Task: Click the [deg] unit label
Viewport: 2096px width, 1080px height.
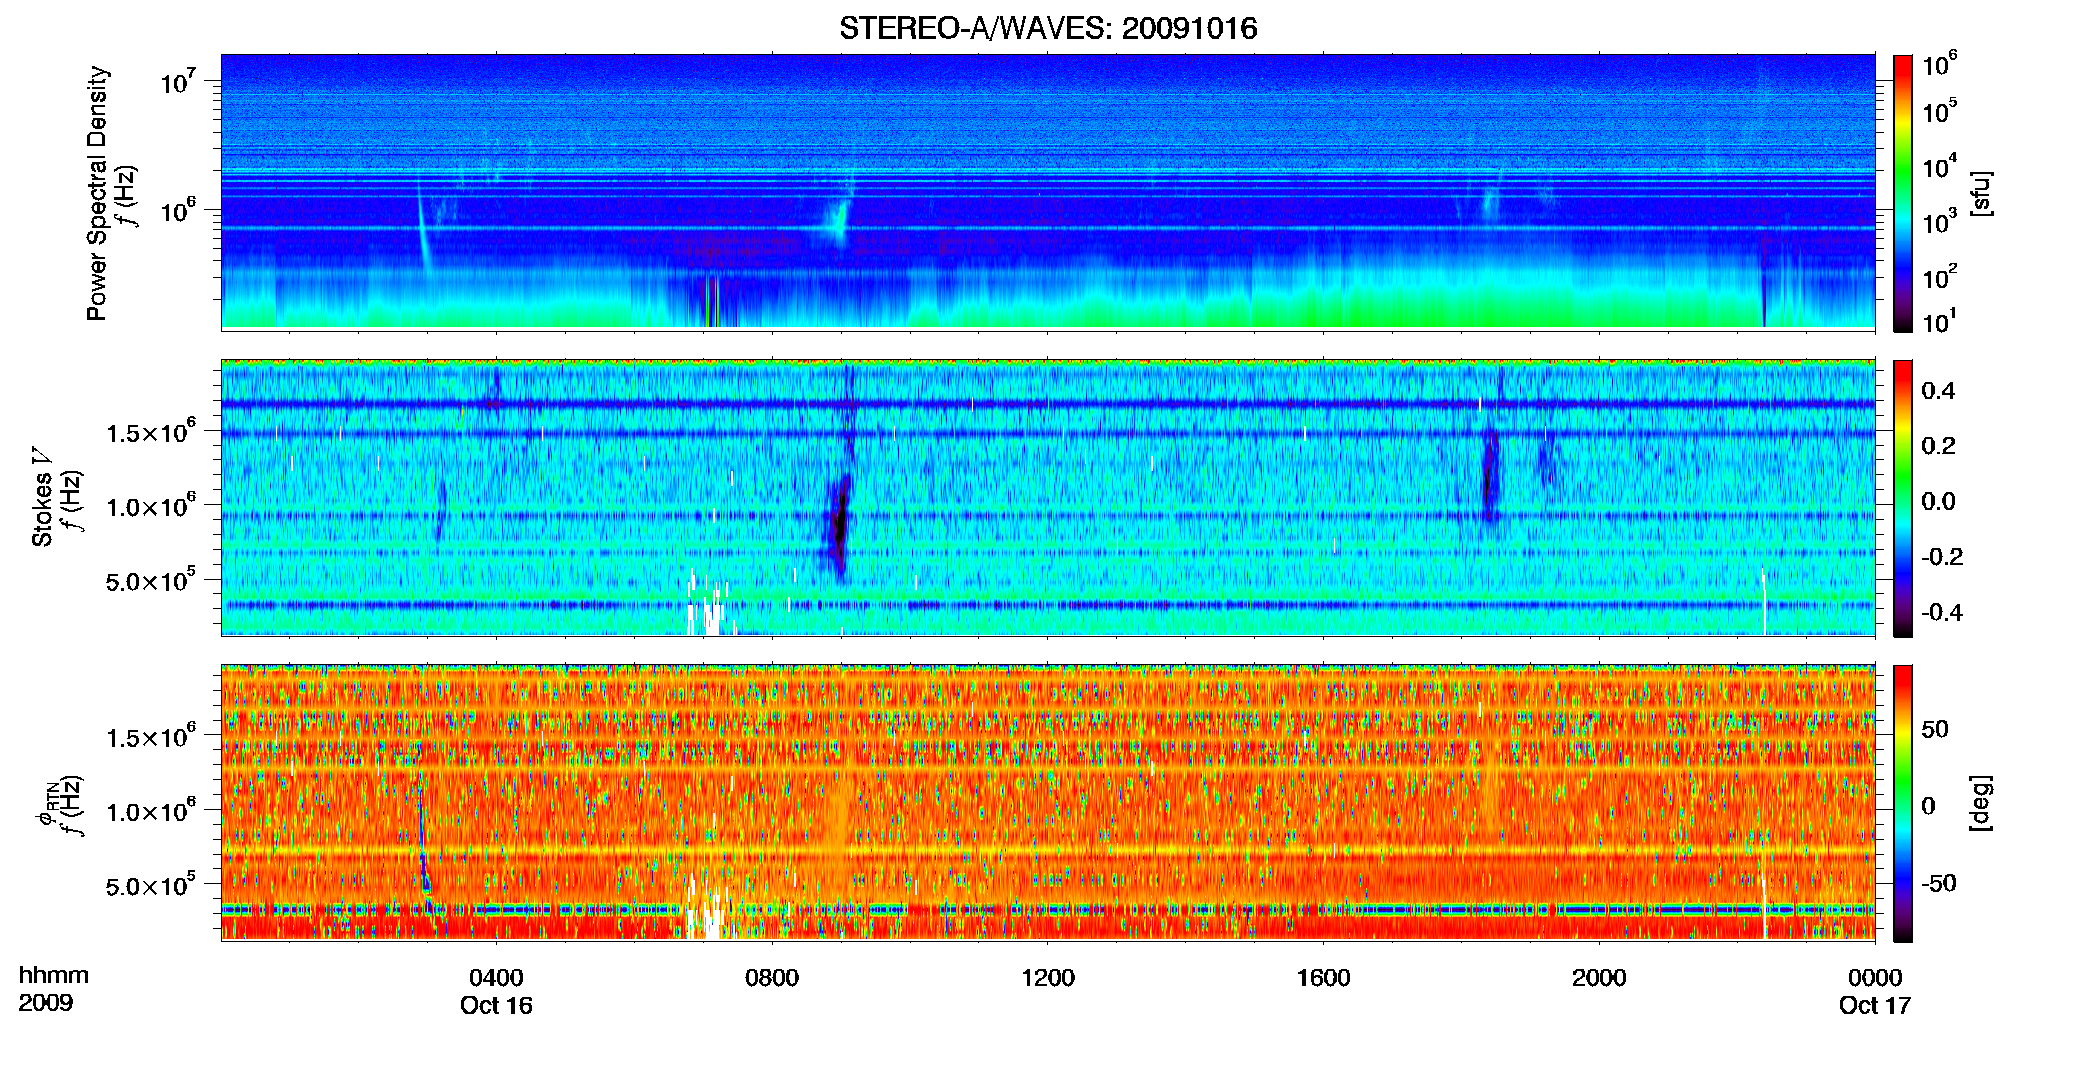Action: coord(1981,803)
